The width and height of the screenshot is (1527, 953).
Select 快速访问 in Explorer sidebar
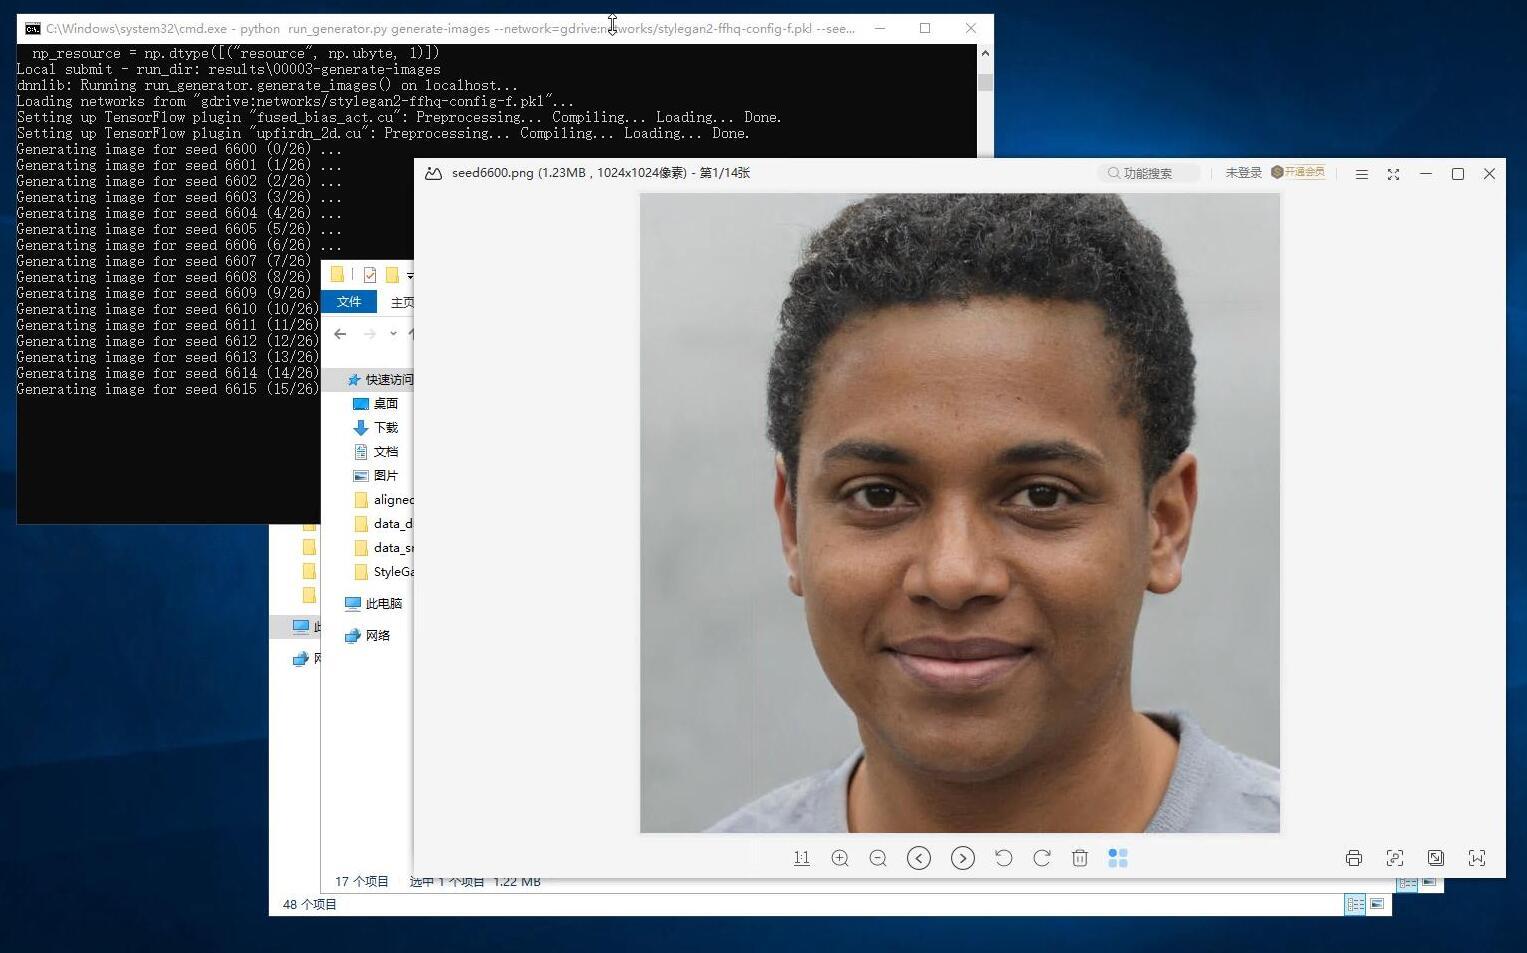[x=379, y=380]
